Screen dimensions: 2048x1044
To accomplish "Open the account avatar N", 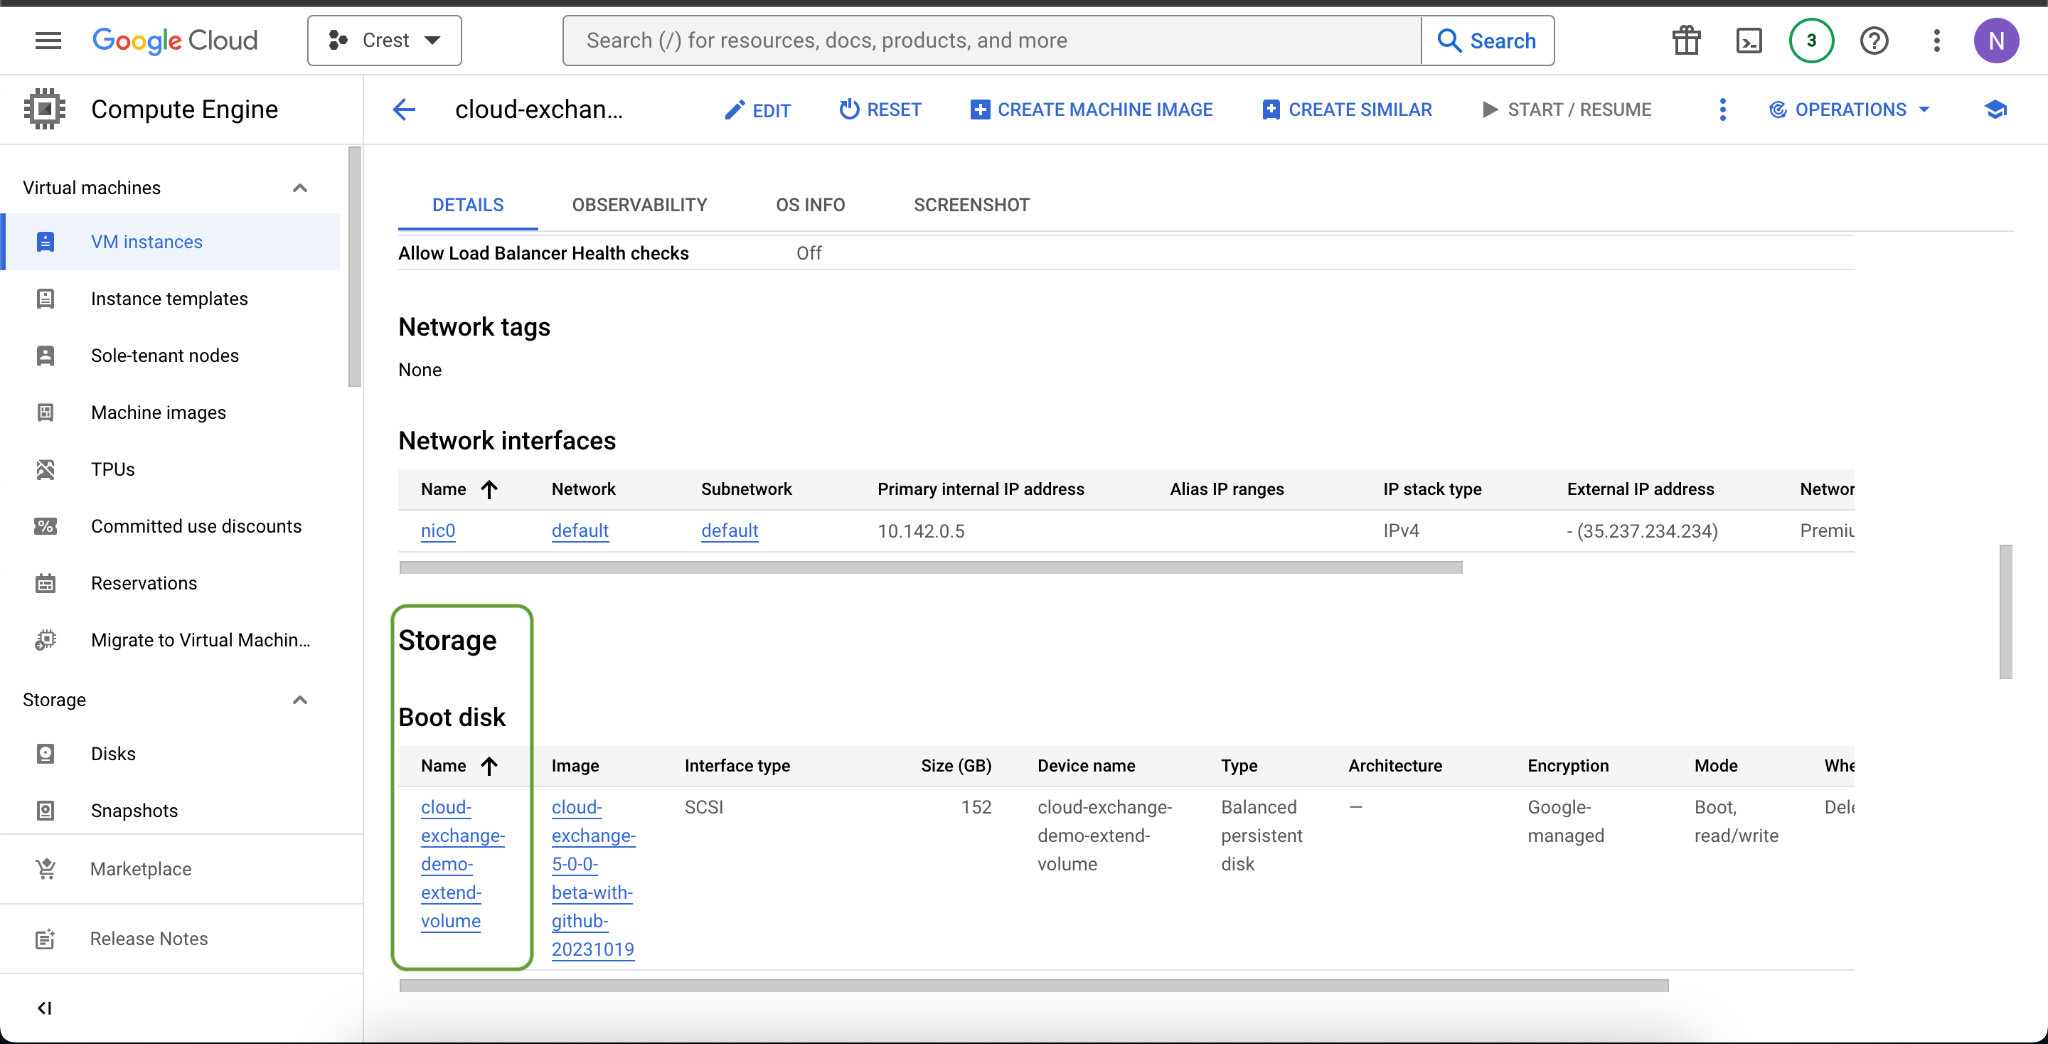I will 1996,41.
